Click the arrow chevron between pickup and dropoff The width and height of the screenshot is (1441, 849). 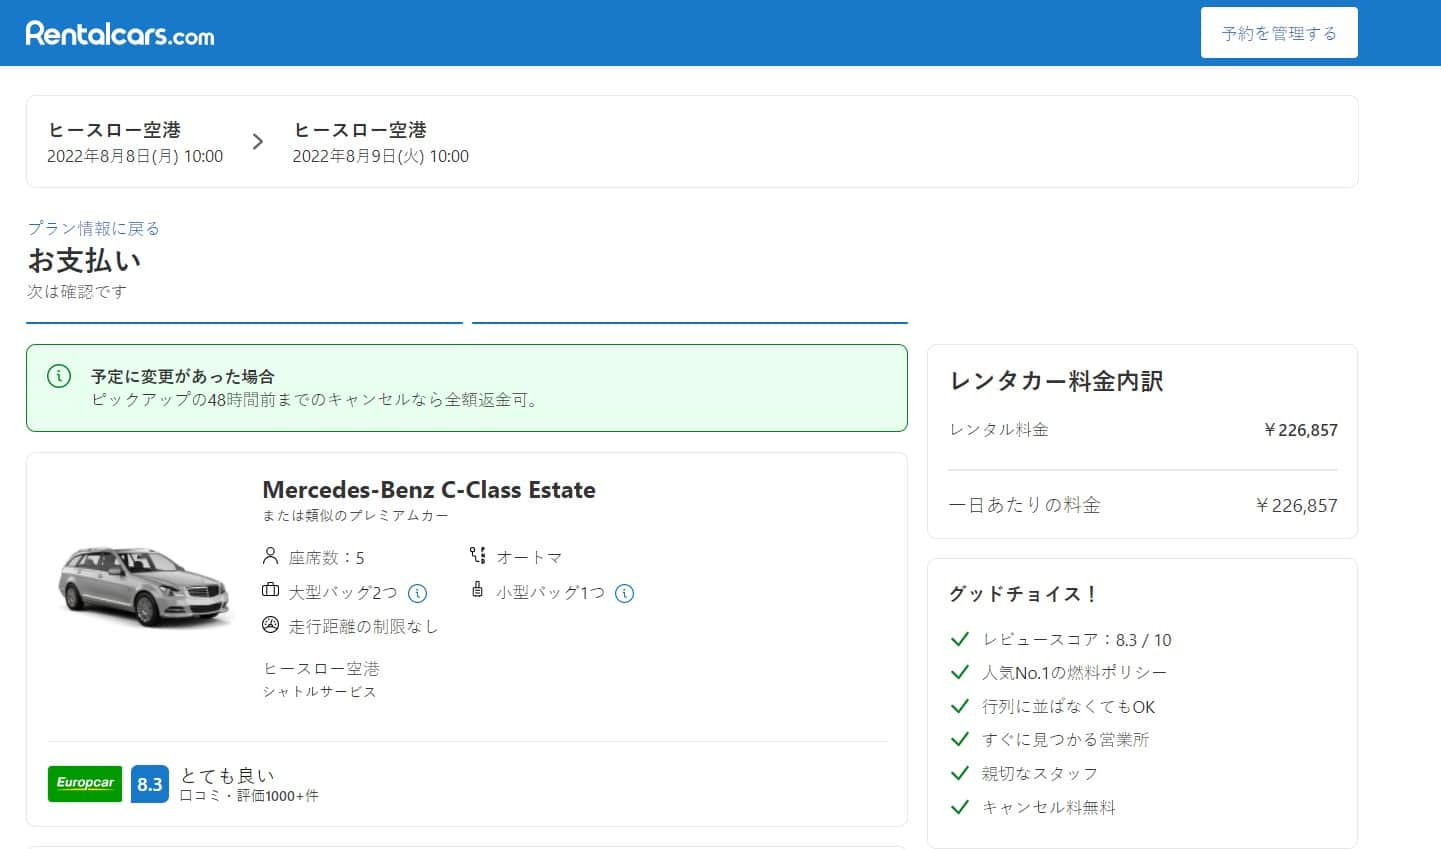[x=258, y=142]
